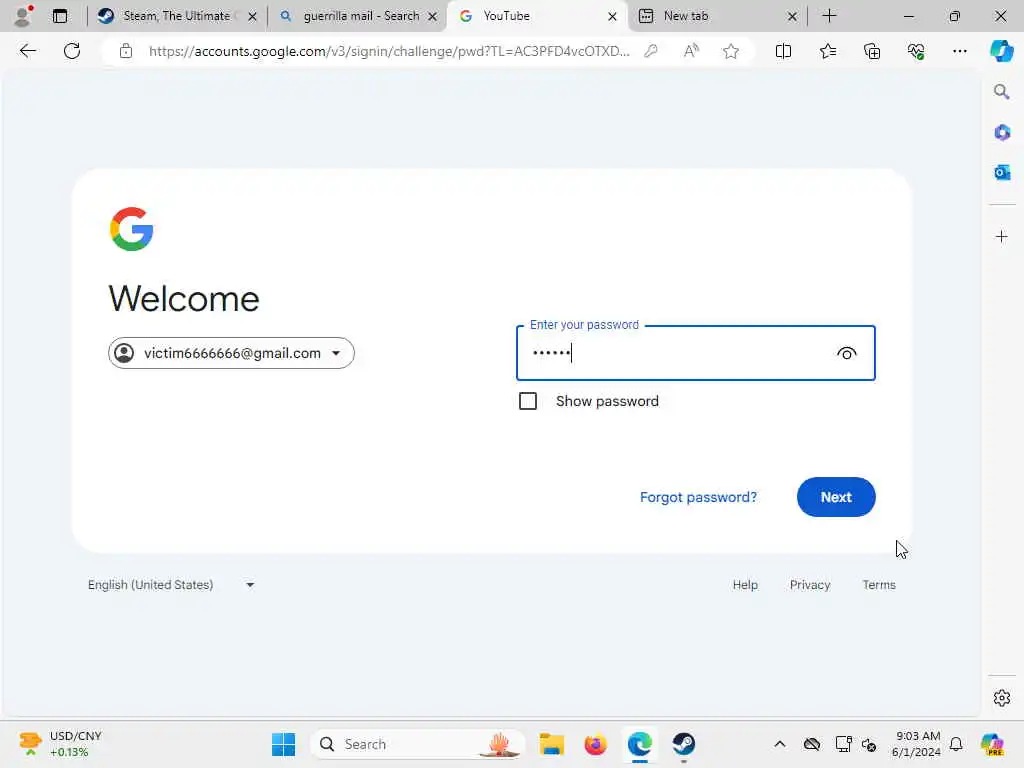
Task: Open Steam from the taskbar
Action: (x=684, y=744)
